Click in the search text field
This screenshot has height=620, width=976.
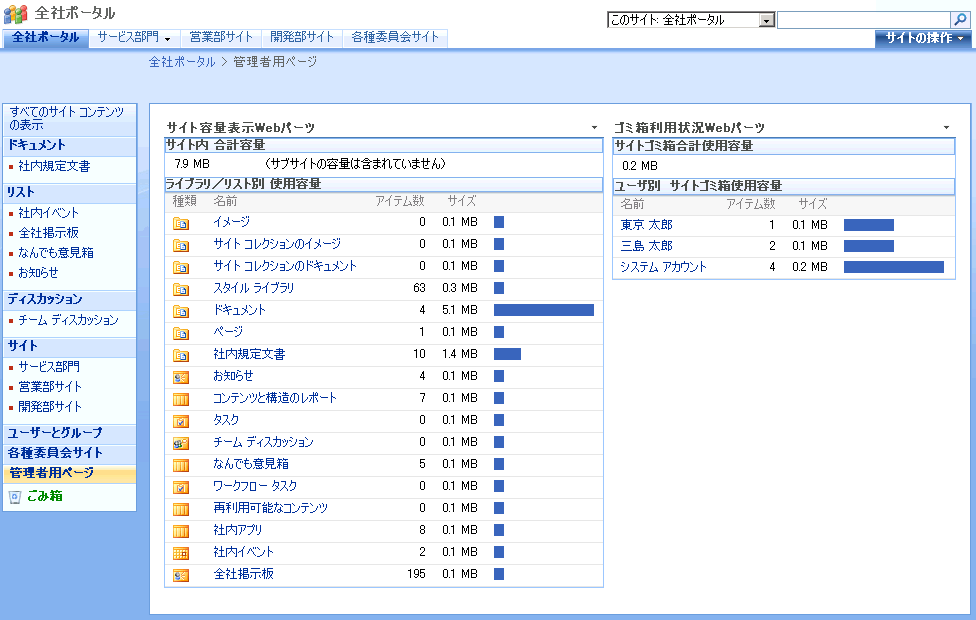[862, 20]
